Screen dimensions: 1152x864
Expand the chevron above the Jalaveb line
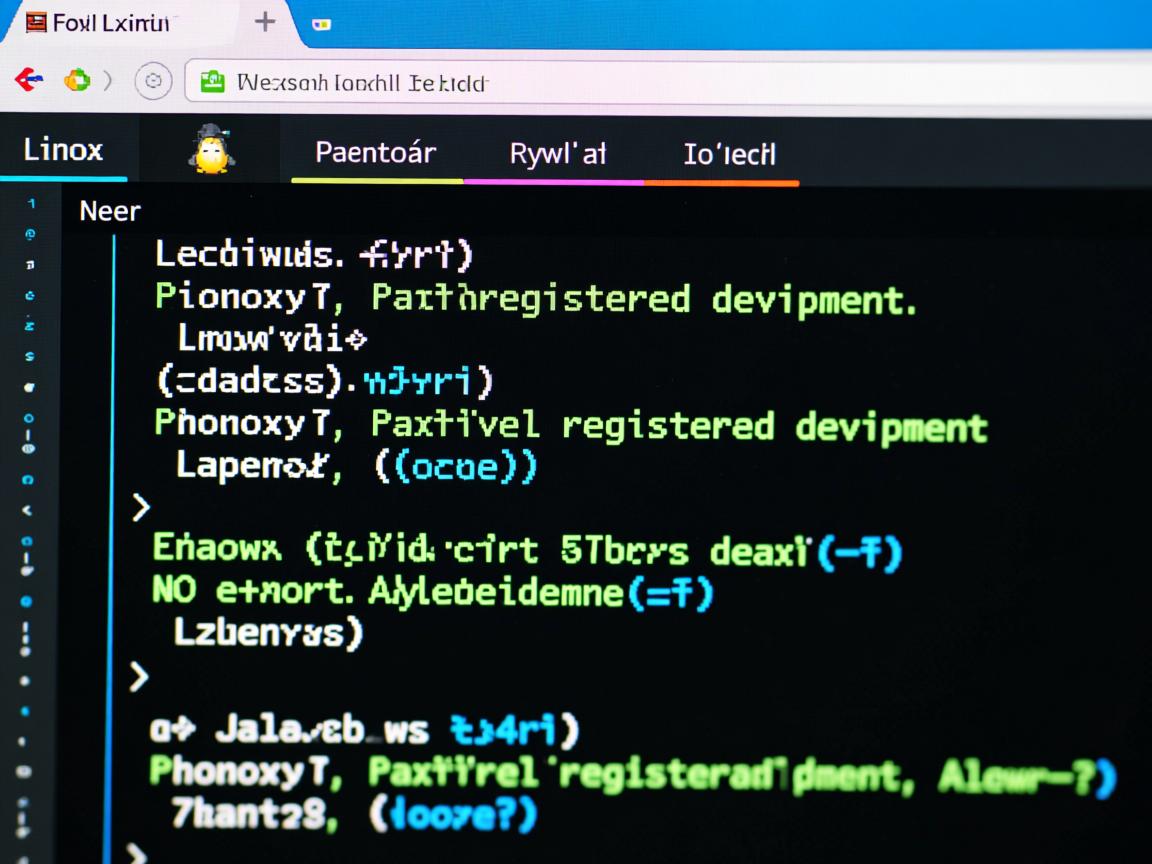coord(139,678)
